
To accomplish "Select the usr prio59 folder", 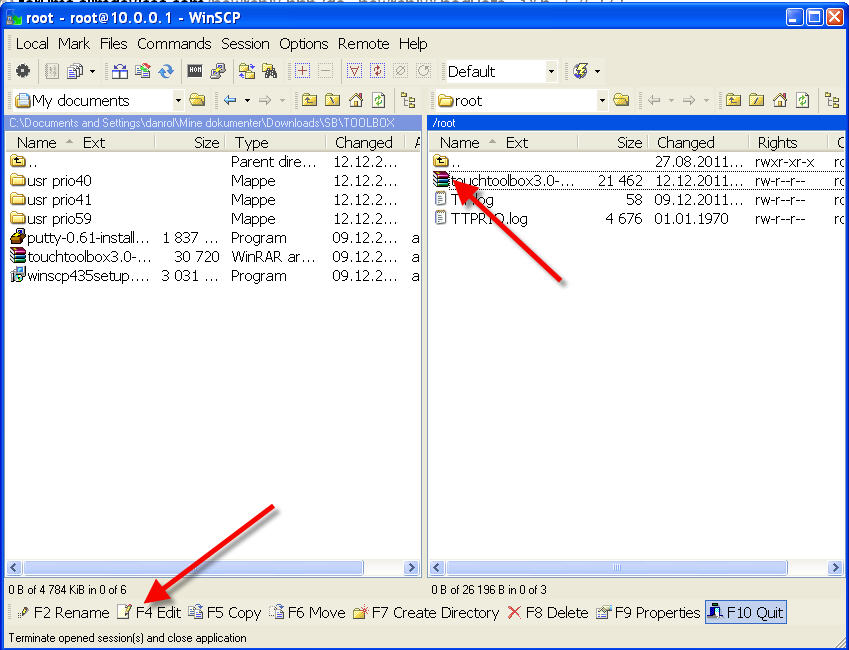I will click(x=51, y=219).
